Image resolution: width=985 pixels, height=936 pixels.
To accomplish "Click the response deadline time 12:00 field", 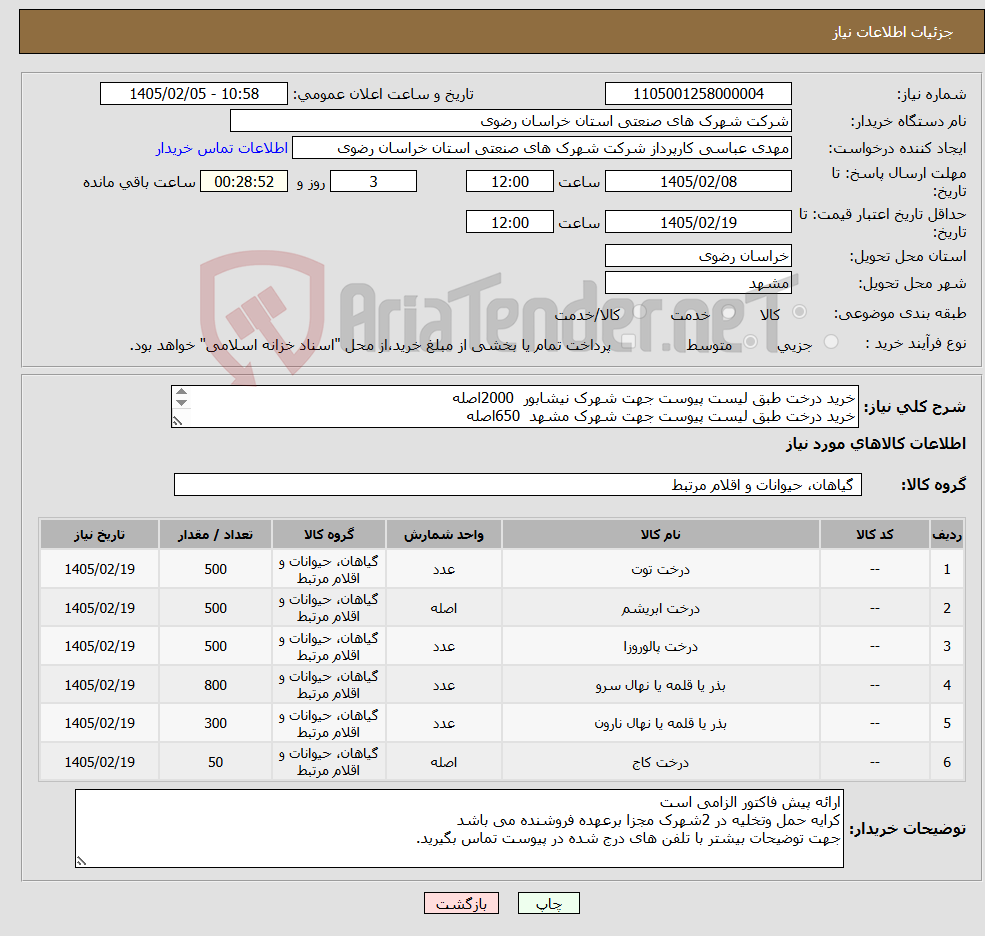I will [509, 182].
